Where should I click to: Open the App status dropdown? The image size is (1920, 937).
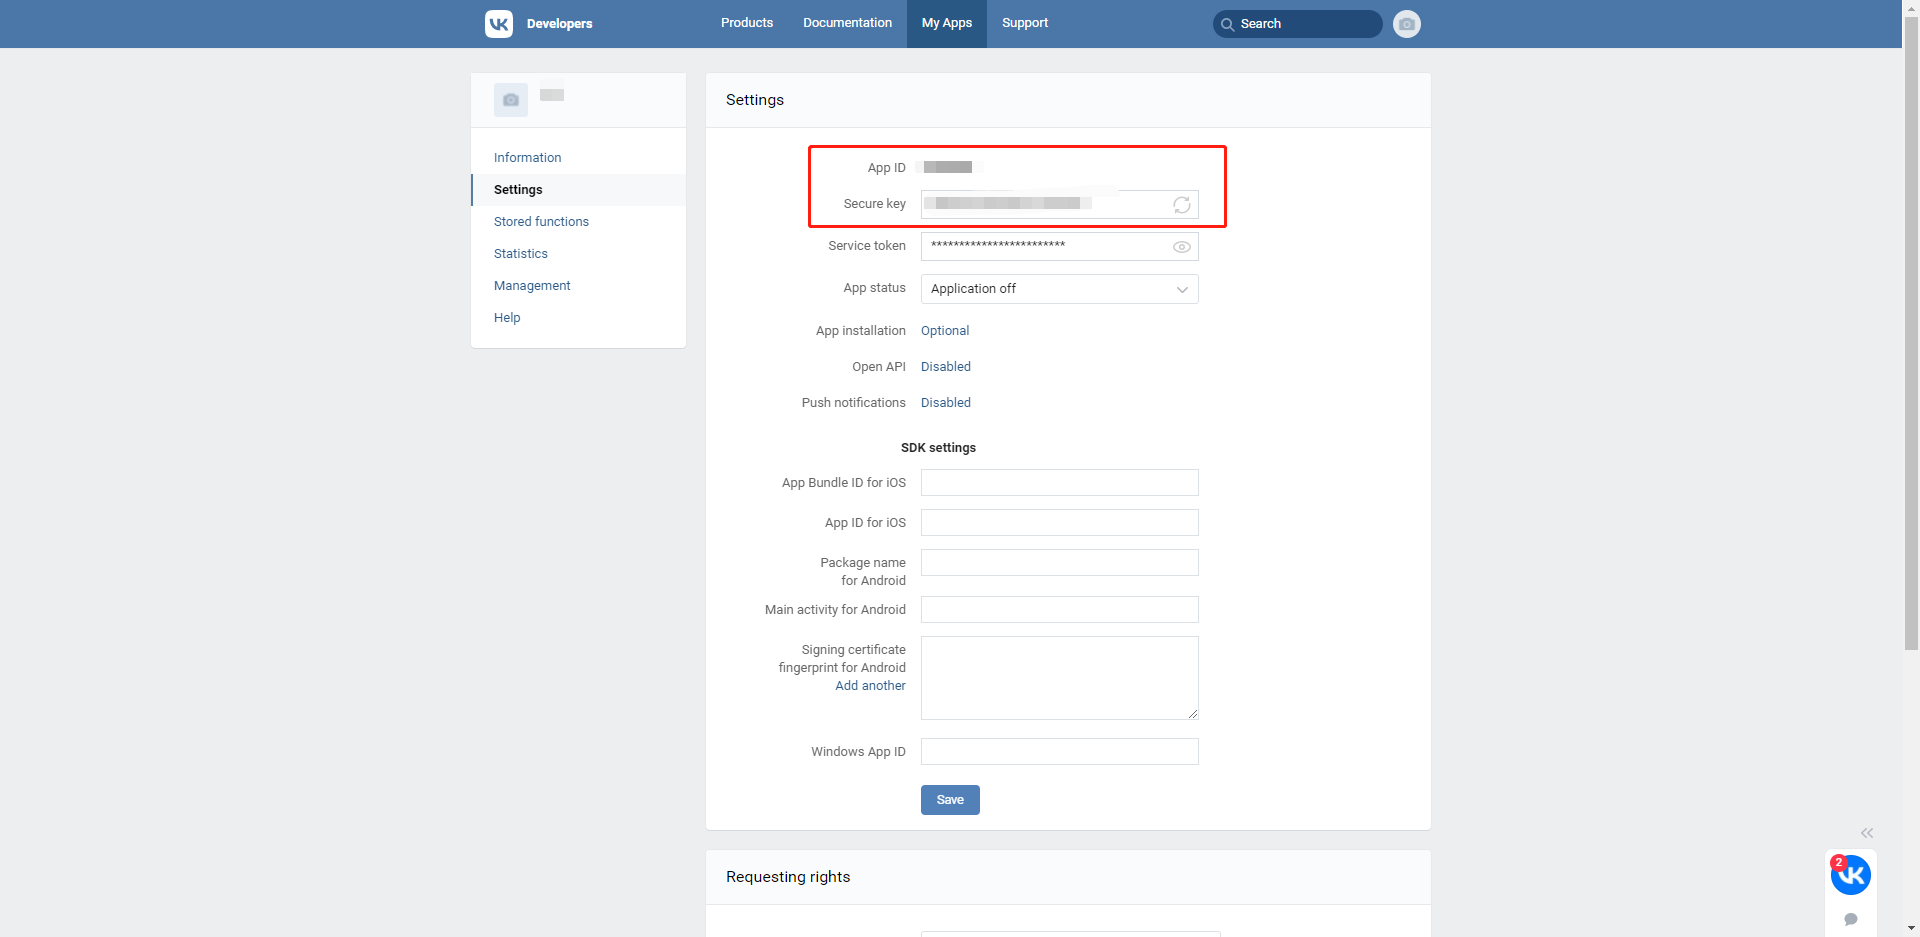(x=1059, y=289)
